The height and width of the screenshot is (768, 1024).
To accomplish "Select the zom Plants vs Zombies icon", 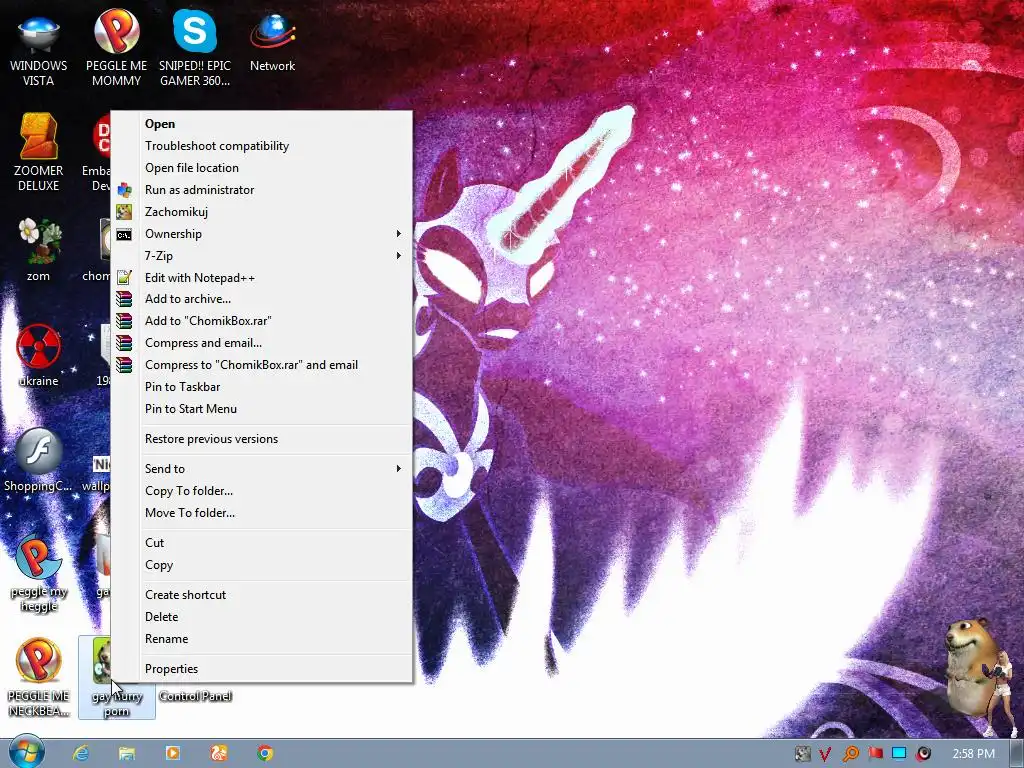I will (x=39, y=250).
